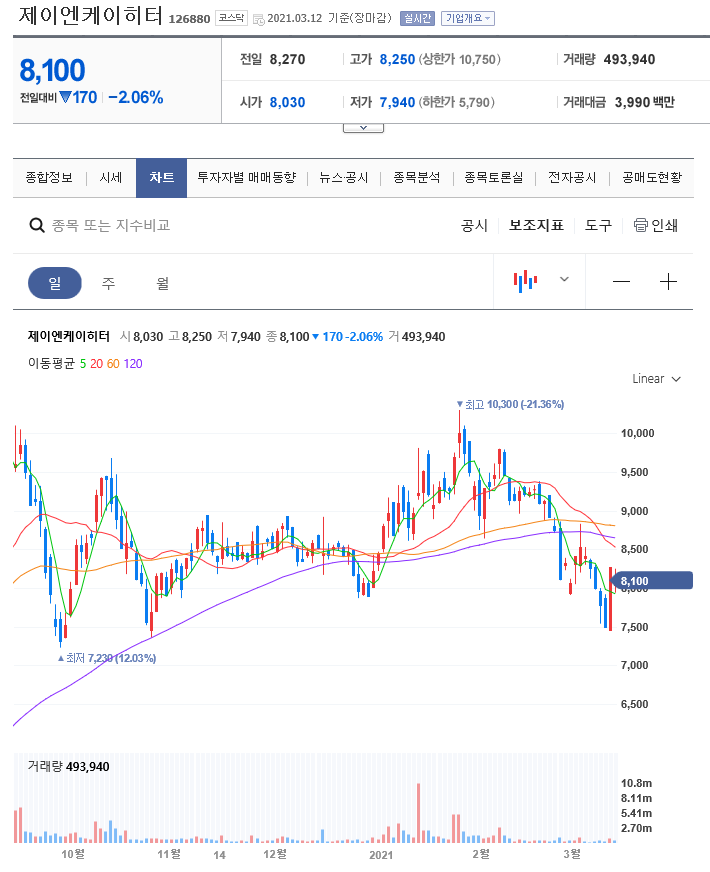Click the 2021 label on time axis

point(381,855)
